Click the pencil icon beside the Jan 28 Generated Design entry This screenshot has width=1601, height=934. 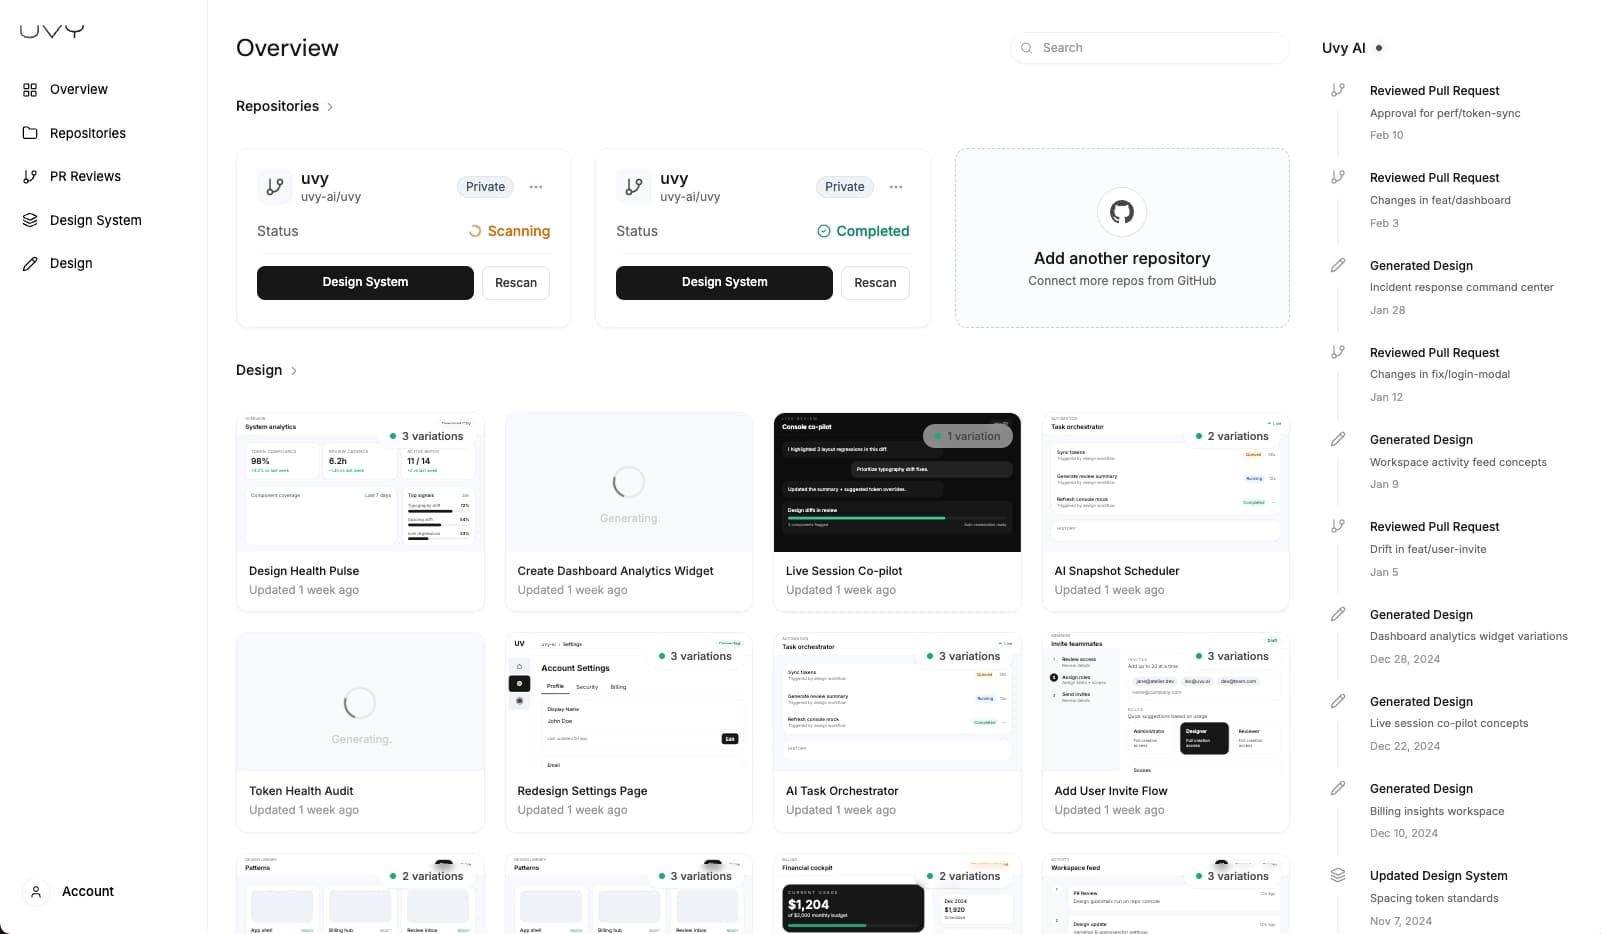1339,265
